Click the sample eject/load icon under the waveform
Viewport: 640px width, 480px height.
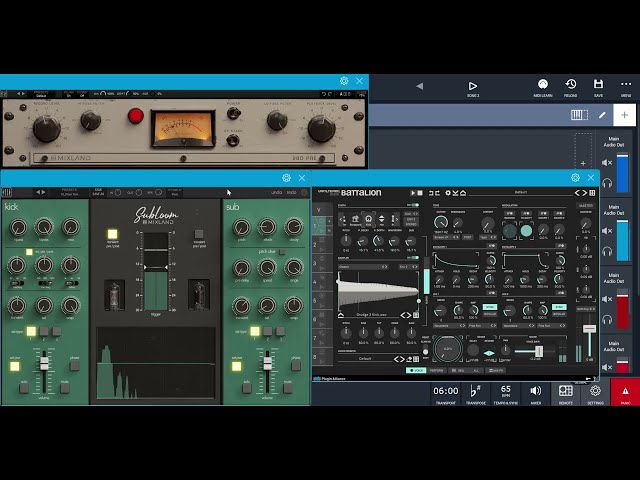pyautogui.click(x=341, y=315)
